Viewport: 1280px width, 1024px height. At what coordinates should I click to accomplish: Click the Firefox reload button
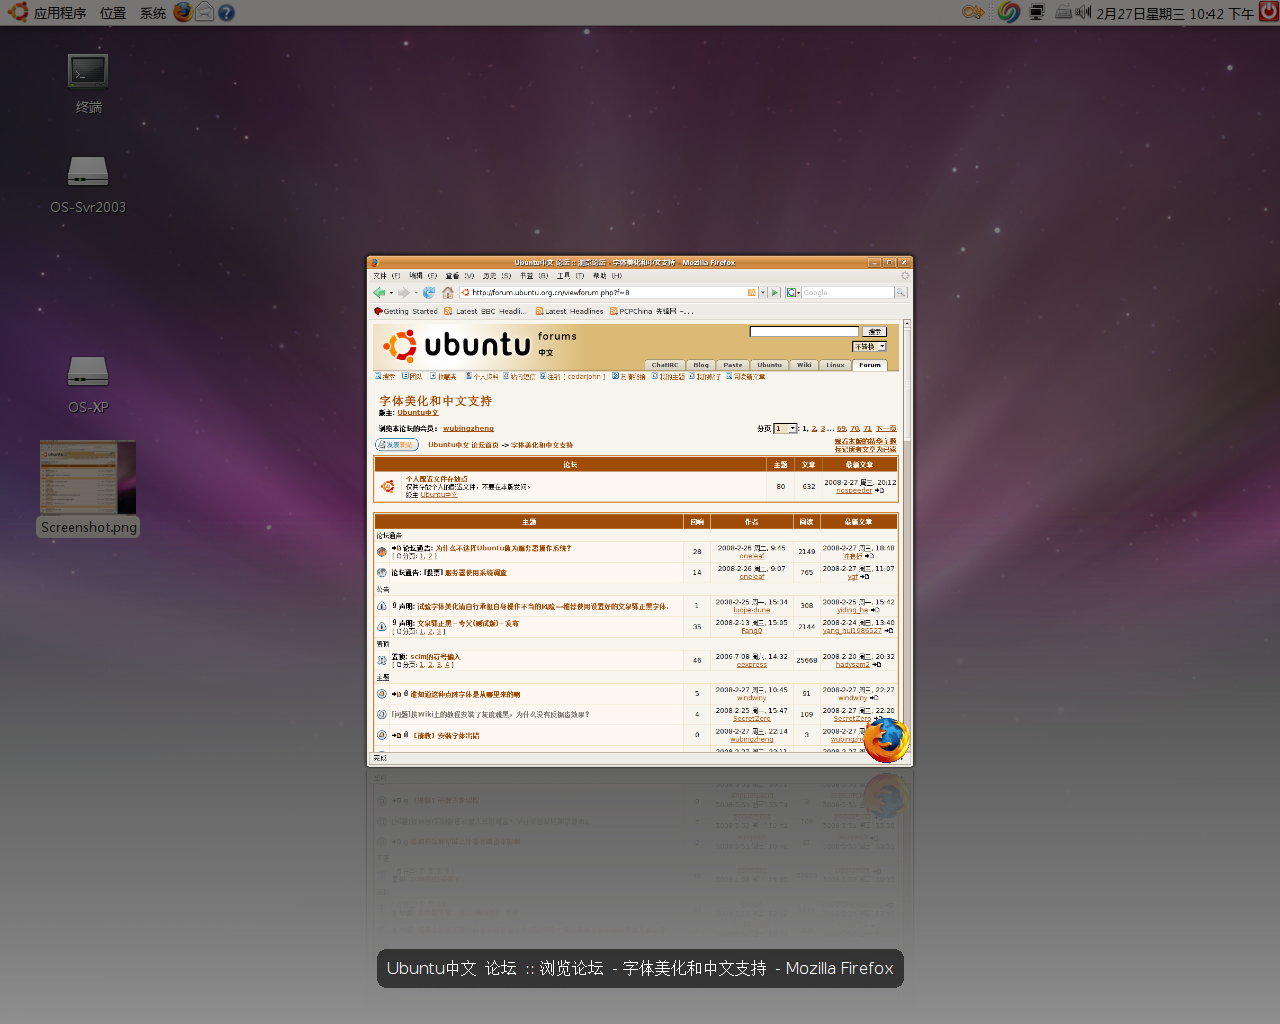point(429,293)
